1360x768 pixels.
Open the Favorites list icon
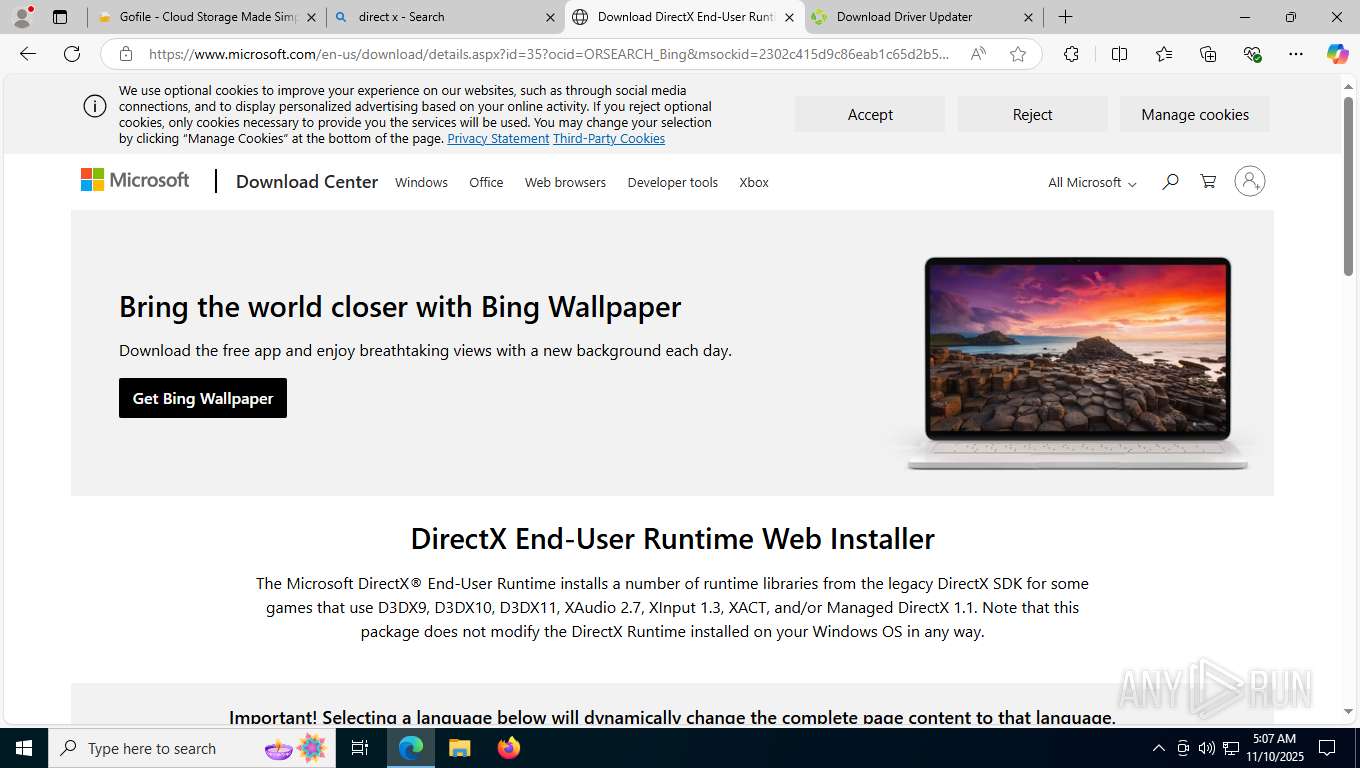(x=1164, y=54)
